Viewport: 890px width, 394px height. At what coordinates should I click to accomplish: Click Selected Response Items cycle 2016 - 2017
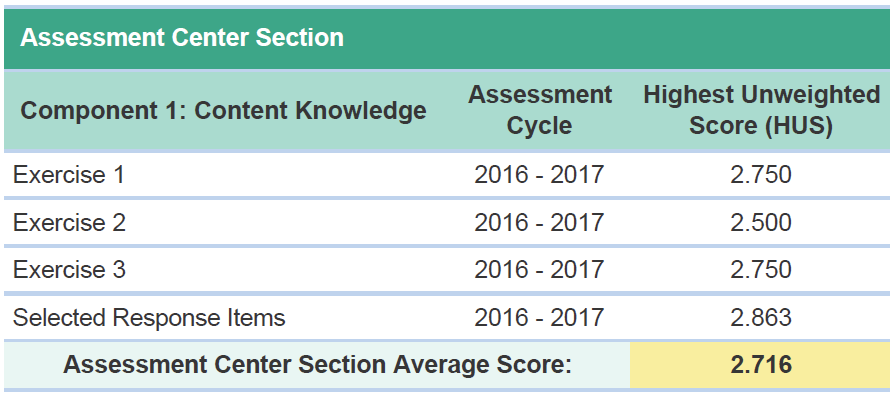pos(539,317)
